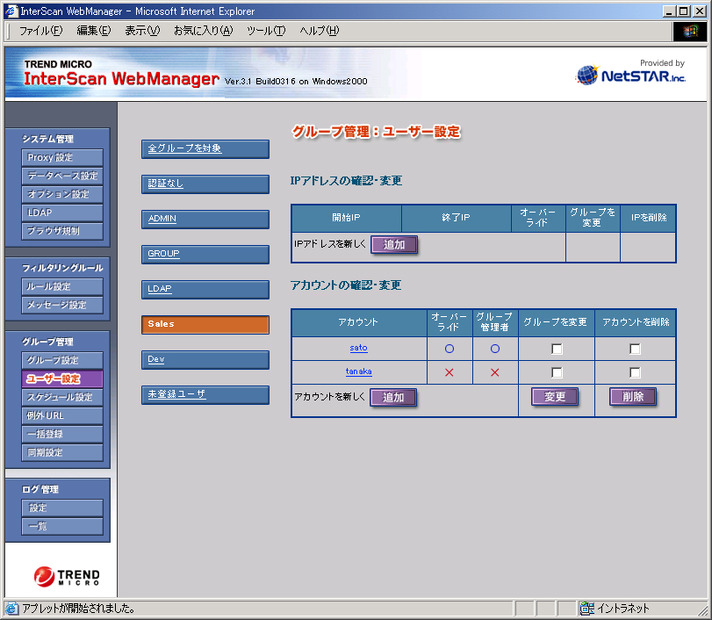Open Proxy設定 in system management

point(62,158)
